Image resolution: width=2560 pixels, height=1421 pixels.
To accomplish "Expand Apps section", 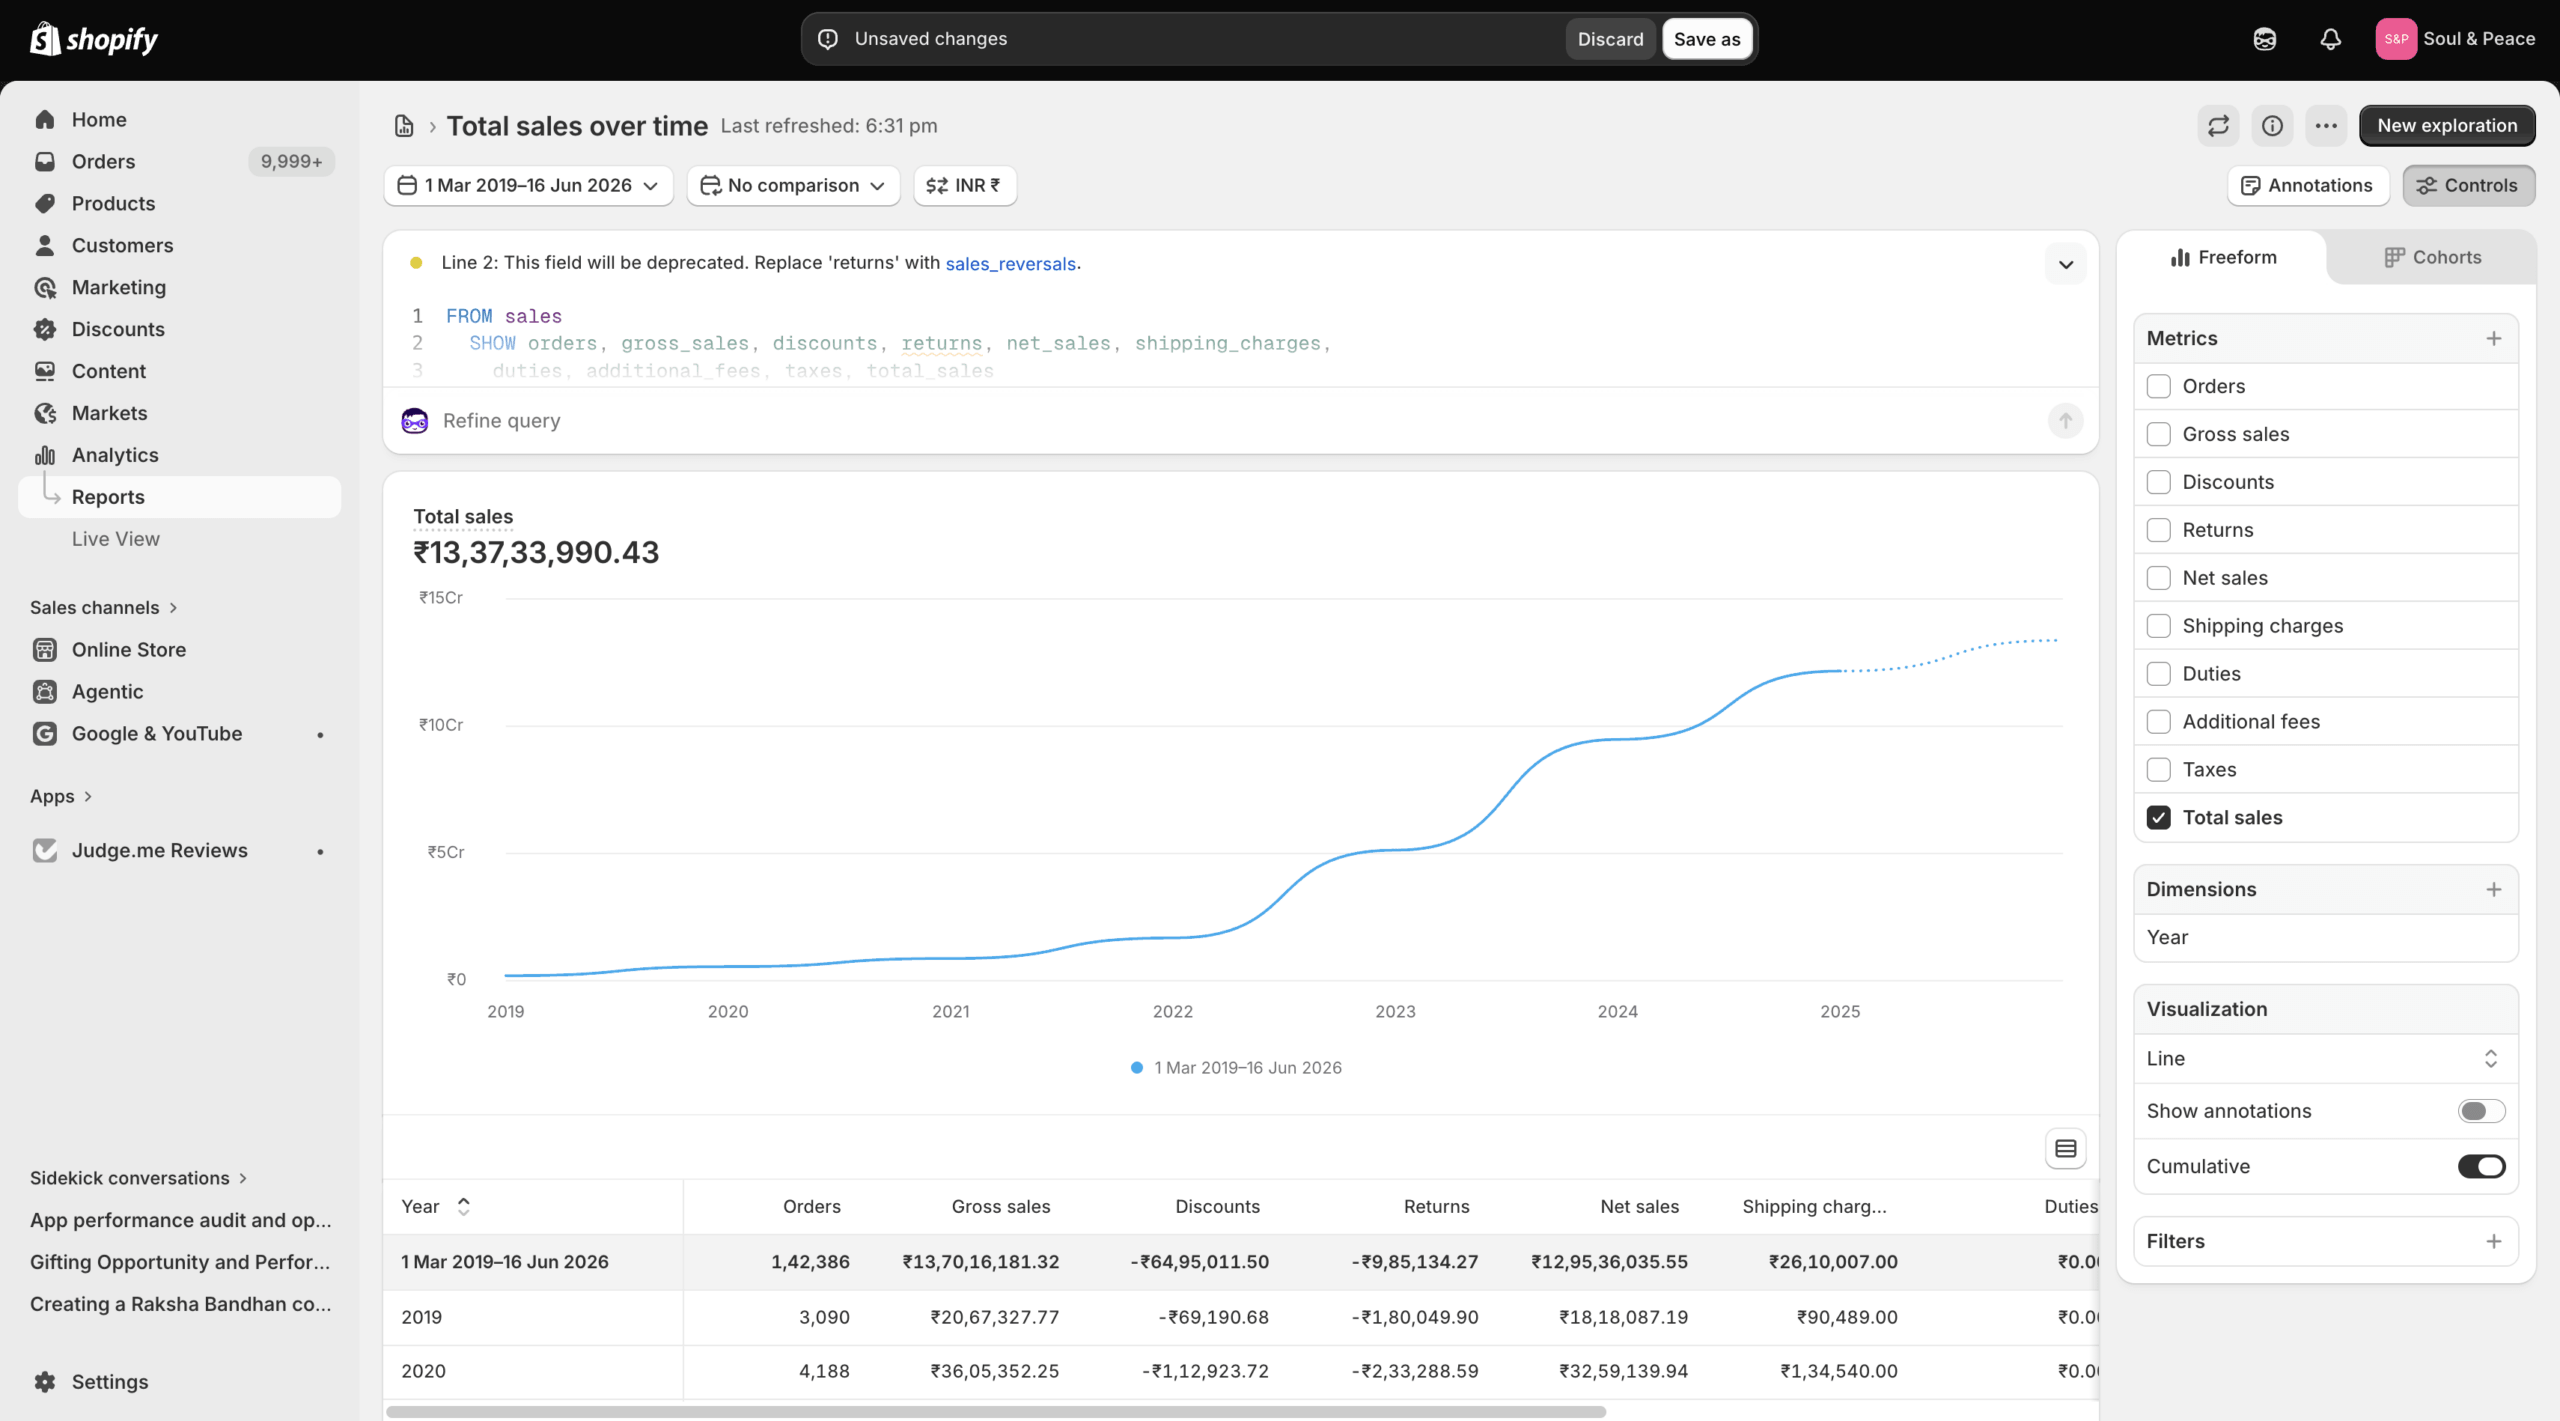I will click(x=61, y=797).
